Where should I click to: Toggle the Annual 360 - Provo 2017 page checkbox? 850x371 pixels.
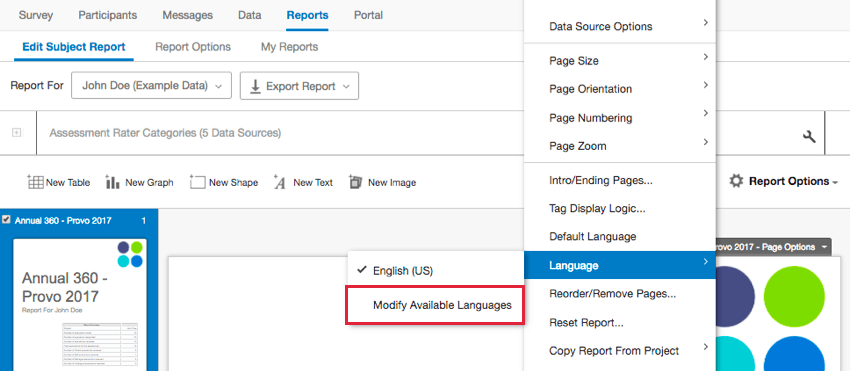(x=7, y=220)
